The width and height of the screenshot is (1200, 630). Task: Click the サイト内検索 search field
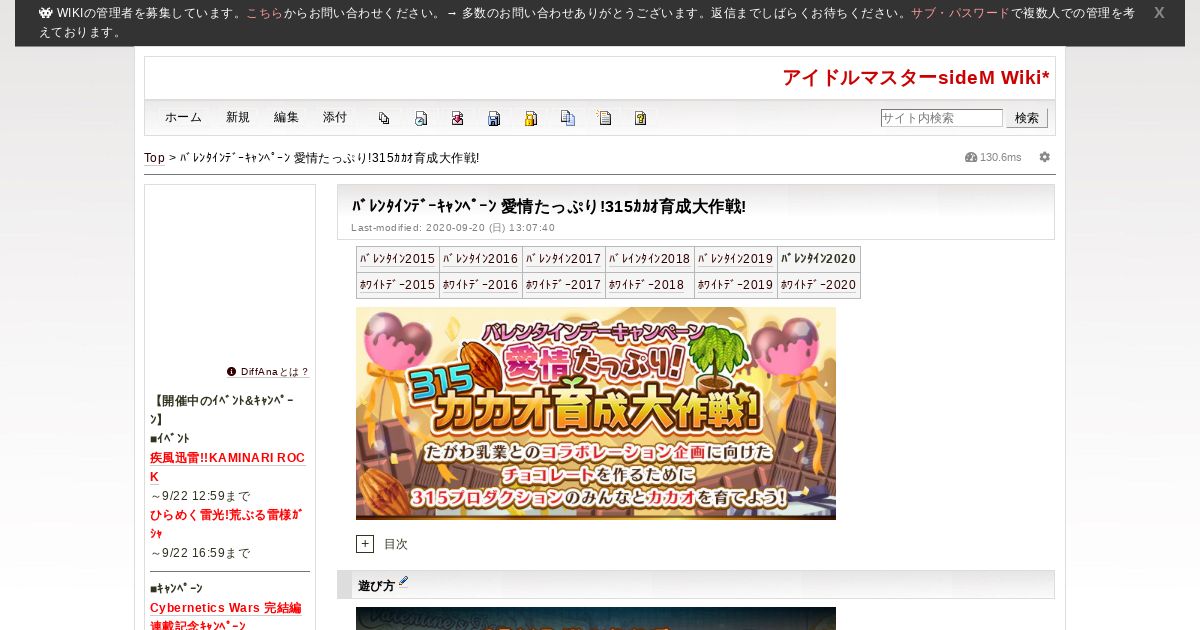(941, 118)
